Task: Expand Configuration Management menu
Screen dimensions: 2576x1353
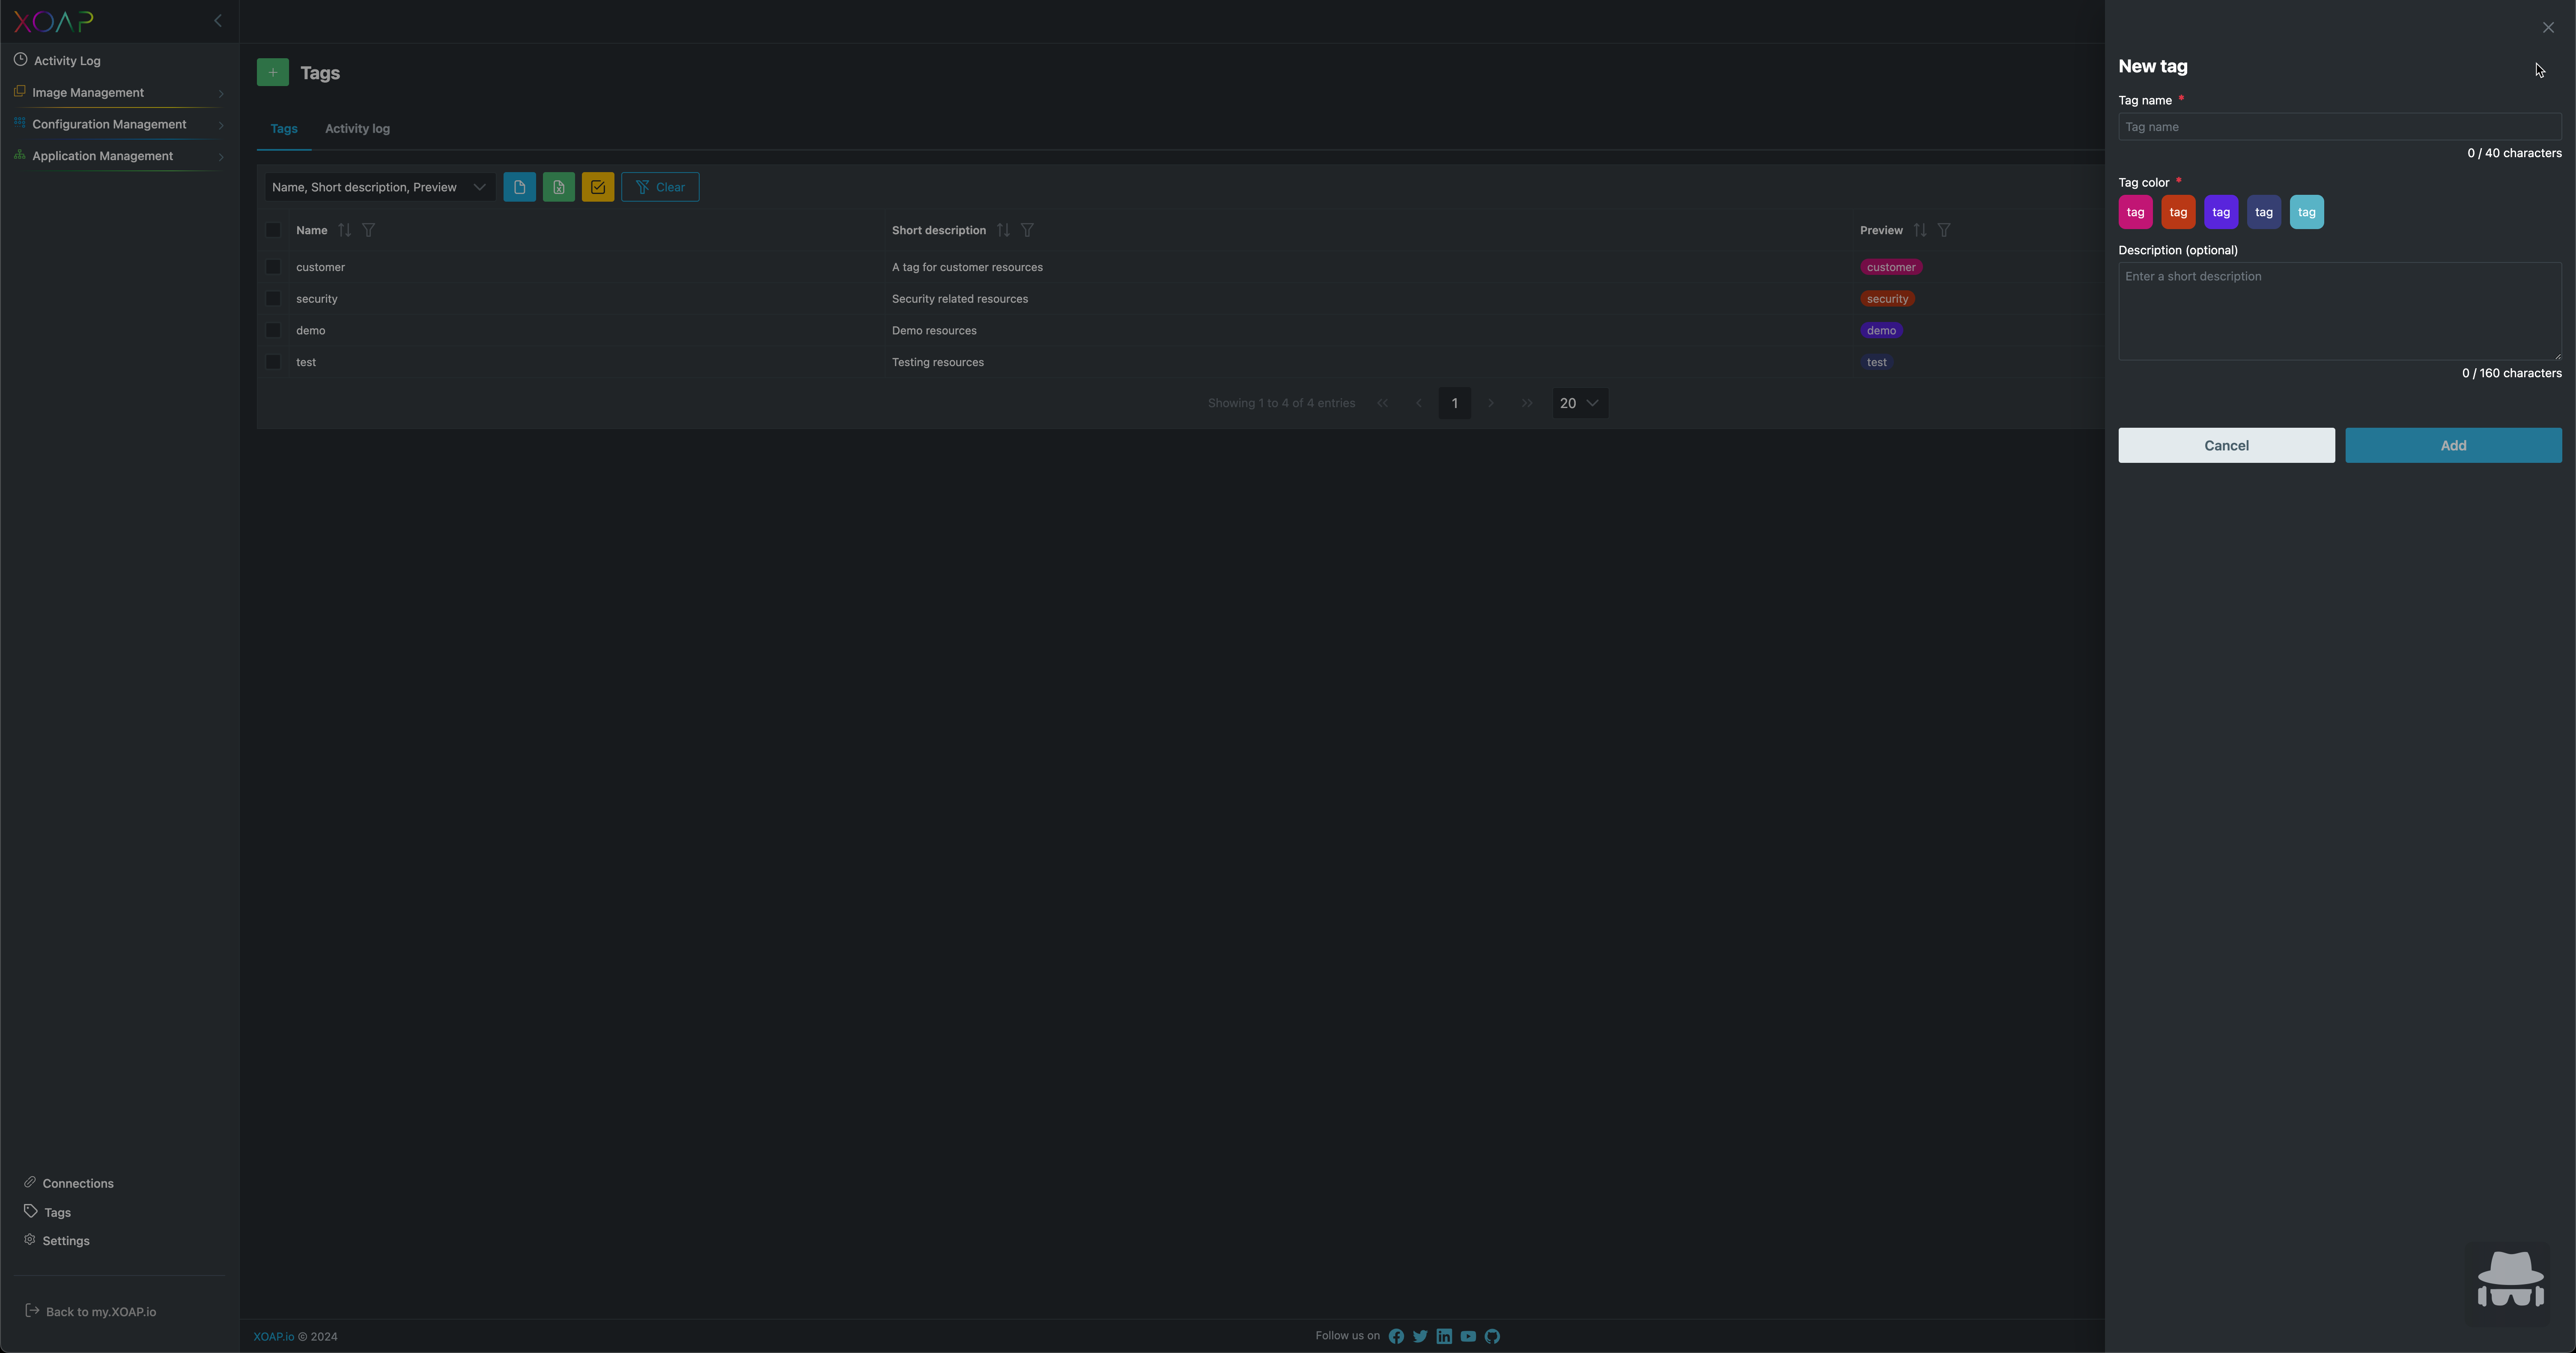Action: click(x=119, y=124)
